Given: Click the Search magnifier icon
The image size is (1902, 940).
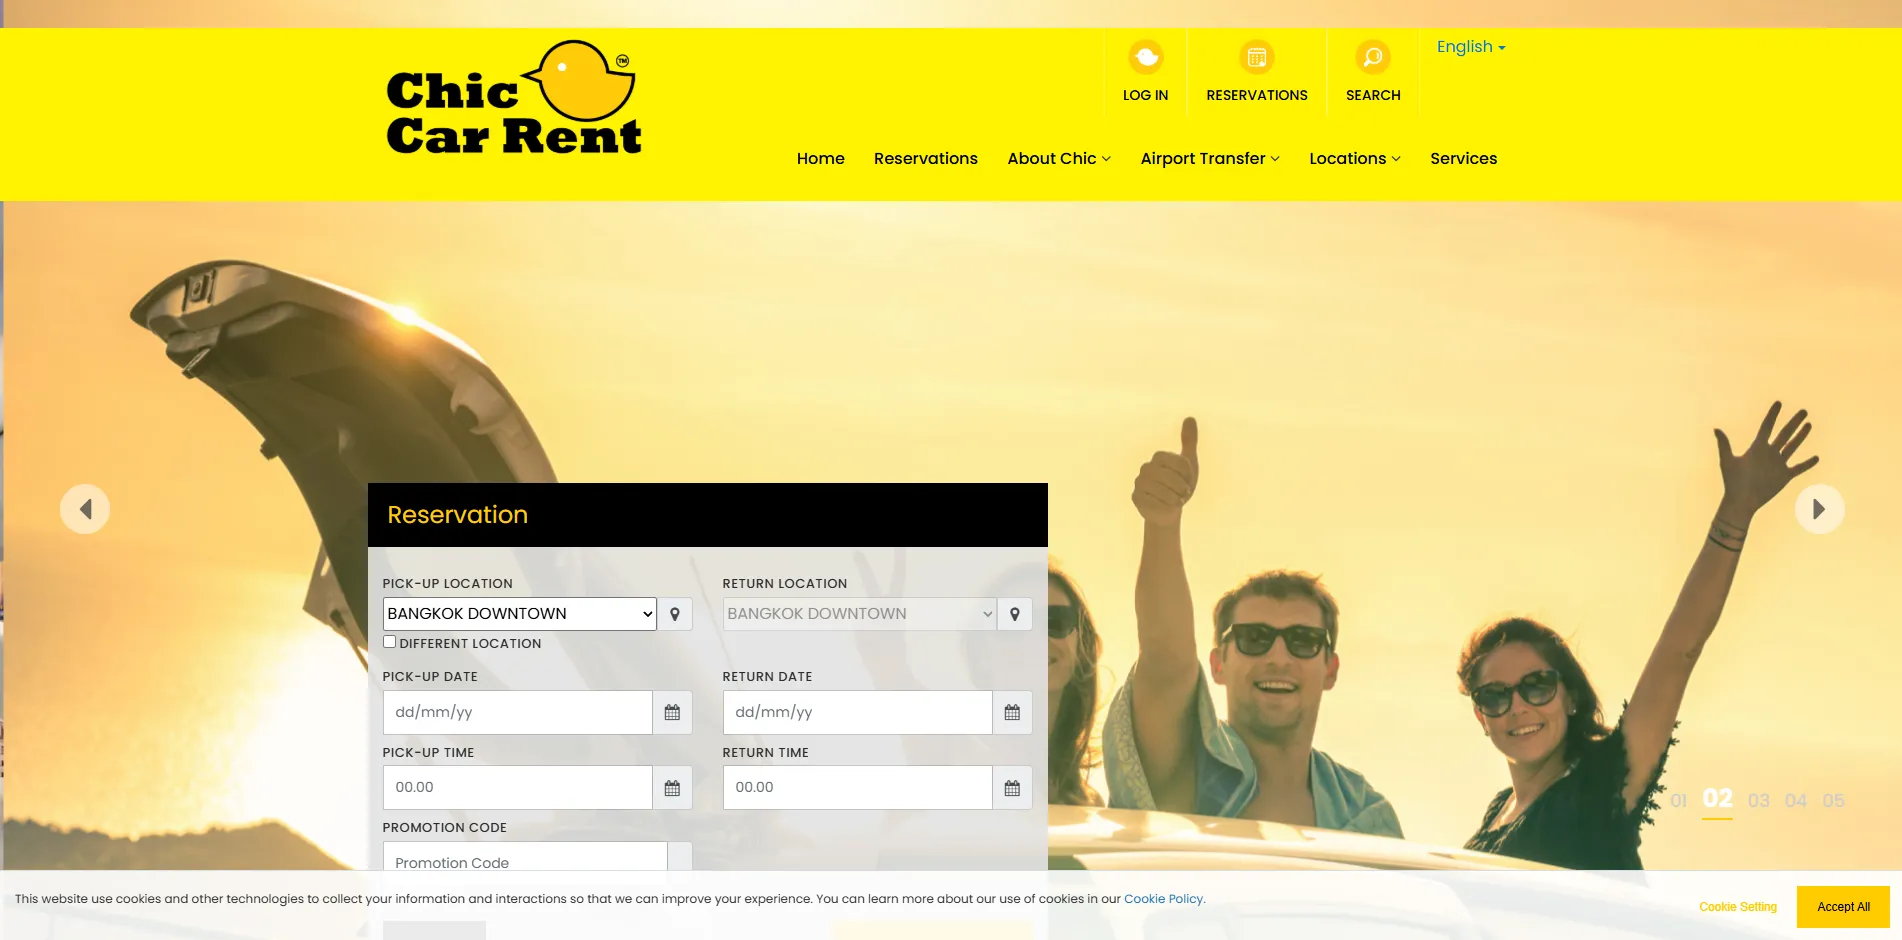Looking at the screenshot, I should 1373,57.
